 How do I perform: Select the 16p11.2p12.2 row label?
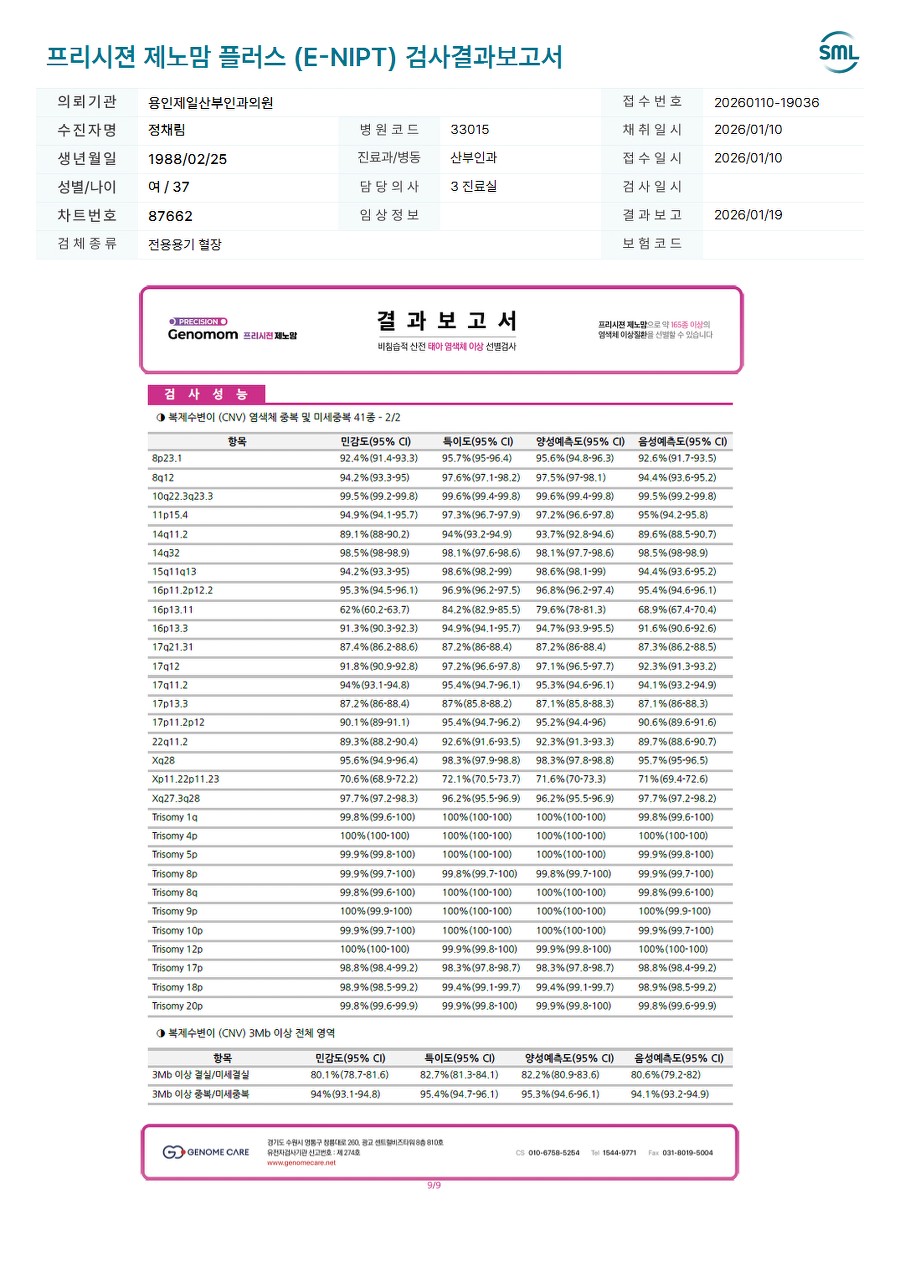pyautogui.click(x=182, y=590)
